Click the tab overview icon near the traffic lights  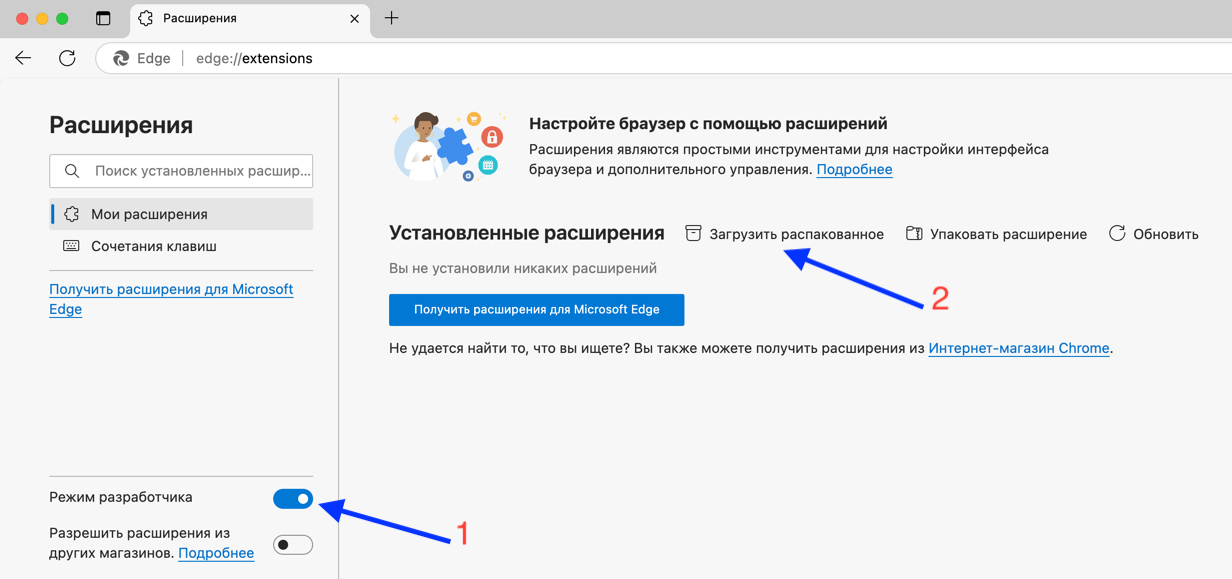[103, 18]
